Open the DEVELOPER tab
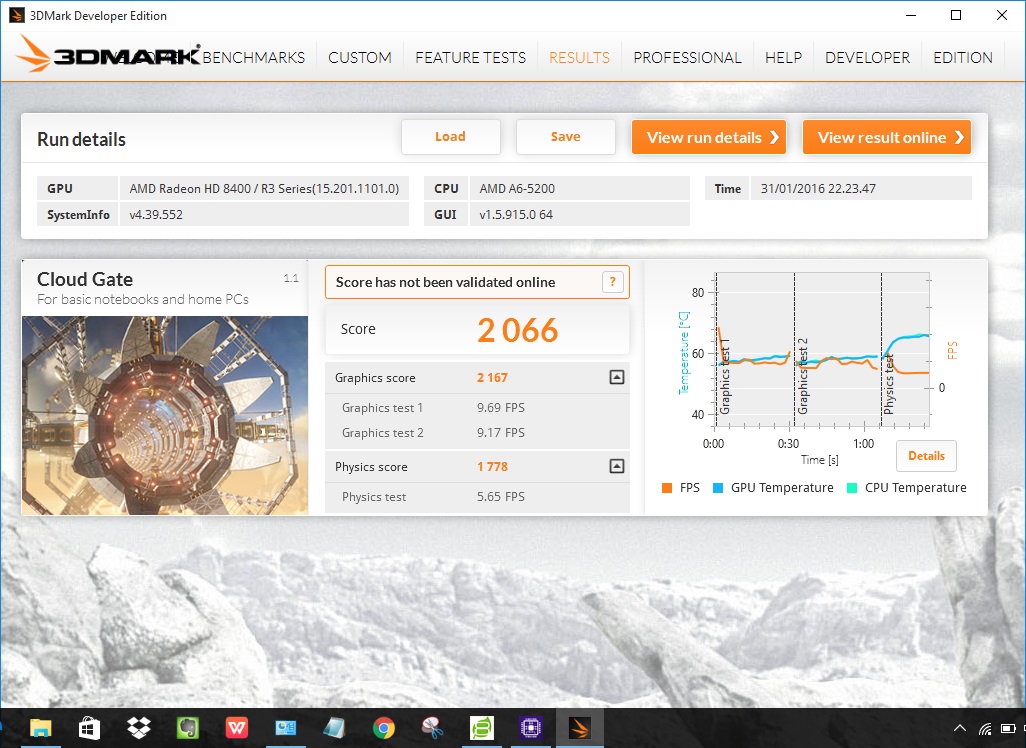Screen dimensions: 1026x748 pos(867,58)
